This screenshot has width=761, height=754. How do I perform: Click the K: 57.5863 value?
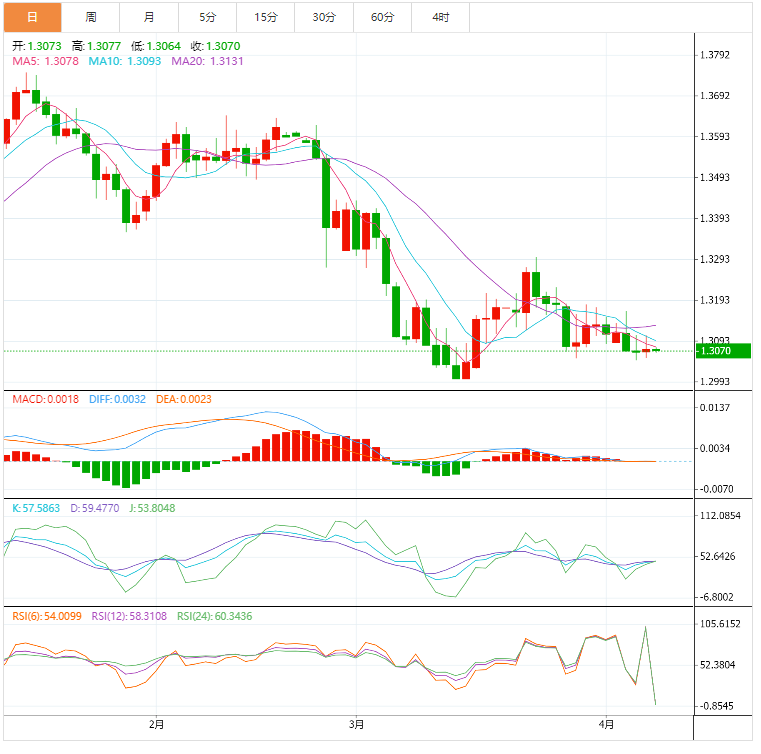click(x=36, y=508)
